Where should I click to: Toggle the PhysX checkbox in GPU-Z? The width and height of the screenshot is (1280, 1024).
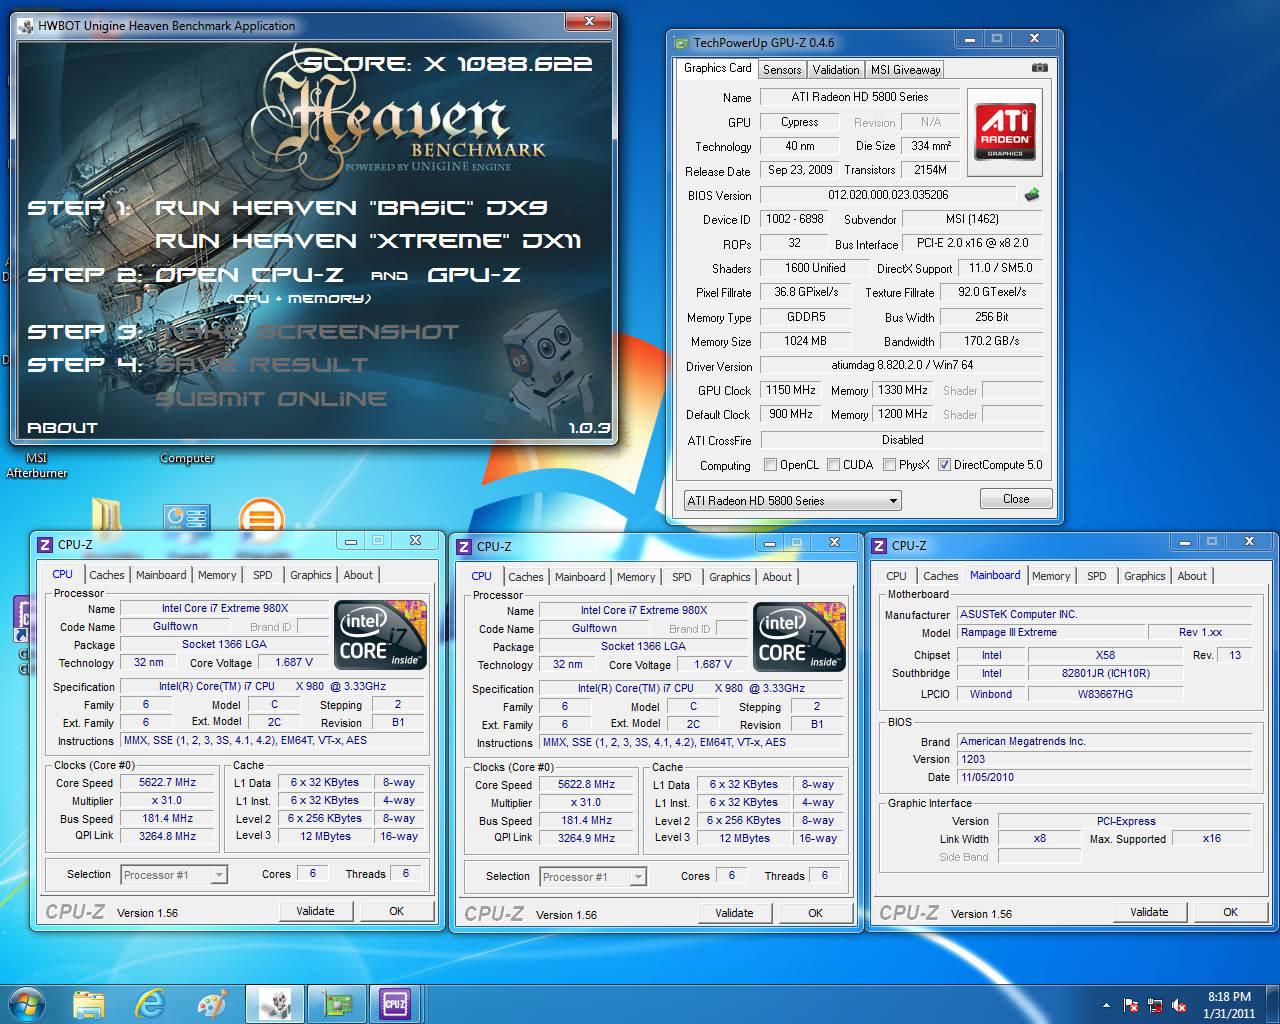coord(889,465)
